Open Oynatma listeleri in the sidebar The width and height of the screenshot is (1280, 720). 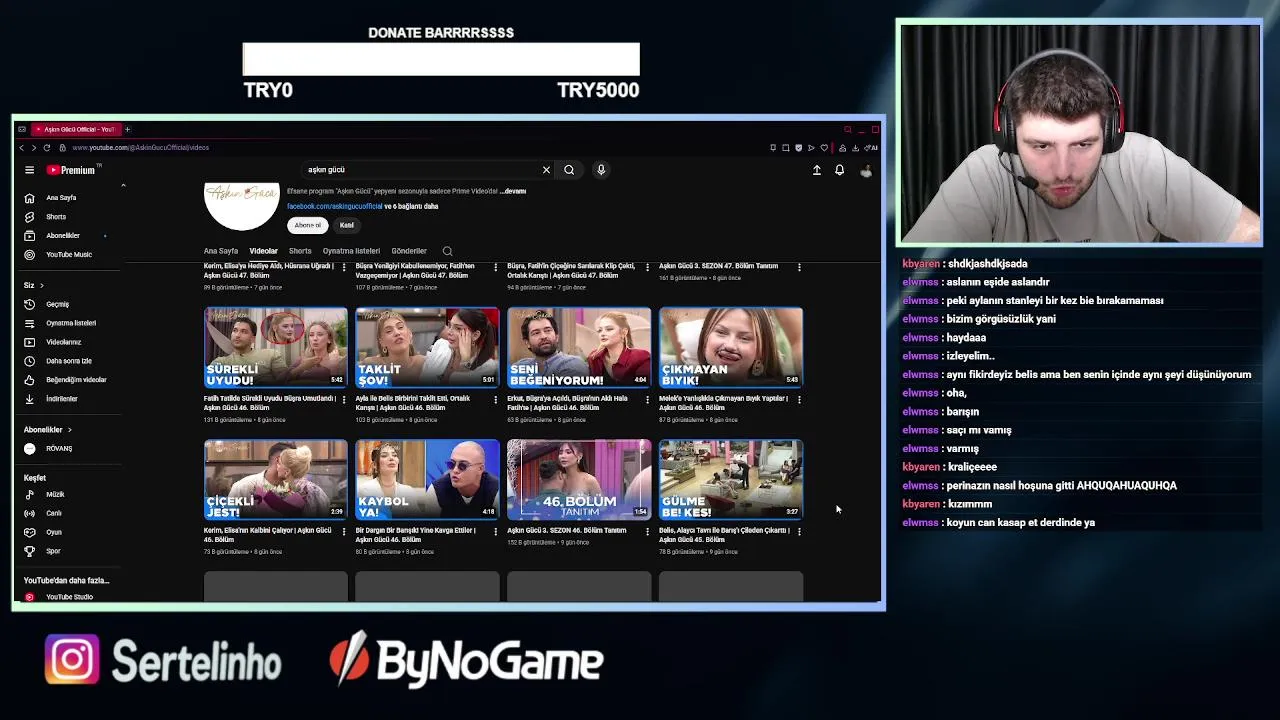tap(71, 323)
